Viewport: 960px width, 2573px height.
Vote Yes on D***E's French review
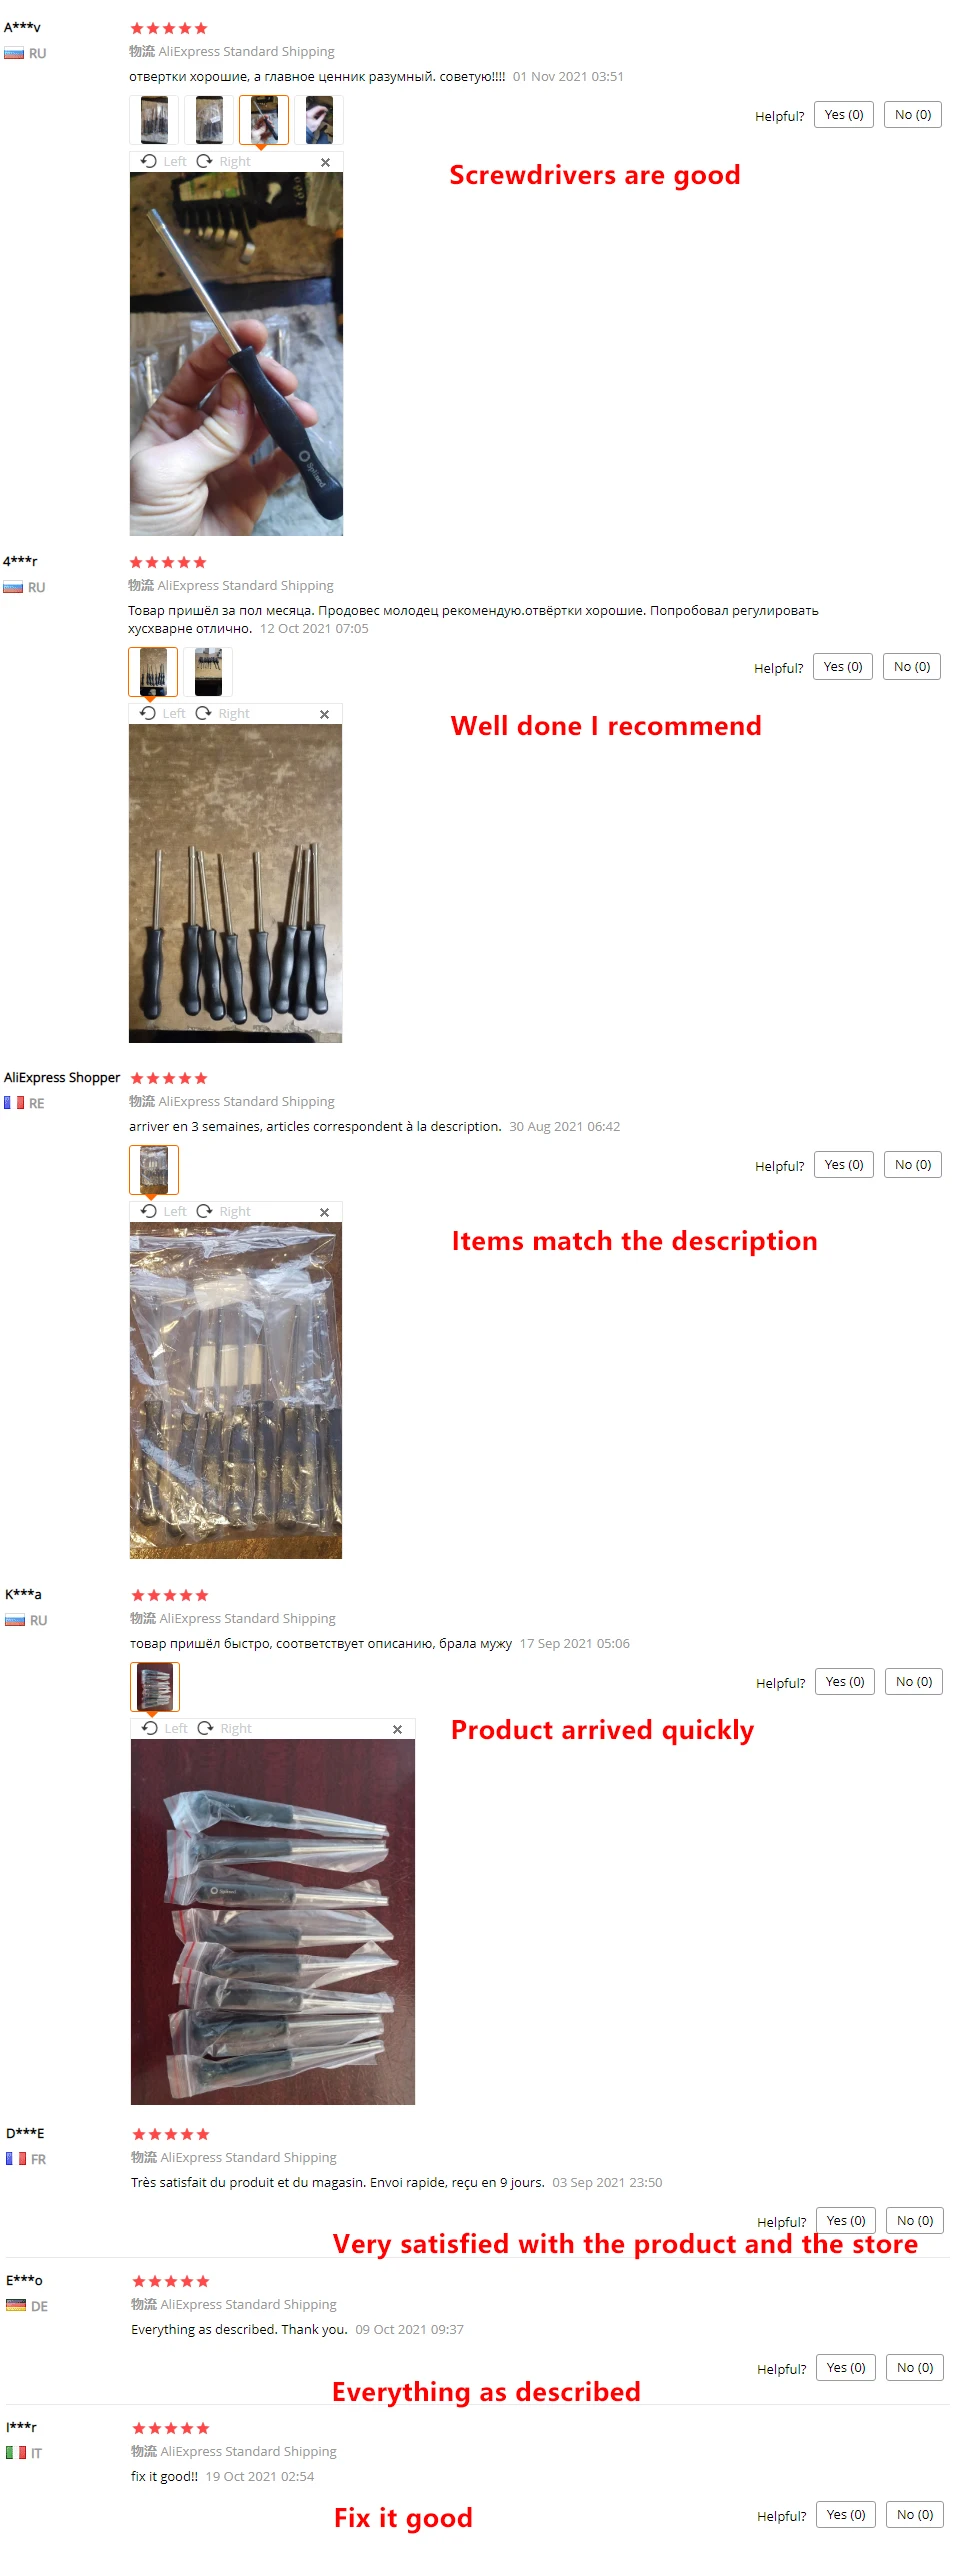[846, 2221]
